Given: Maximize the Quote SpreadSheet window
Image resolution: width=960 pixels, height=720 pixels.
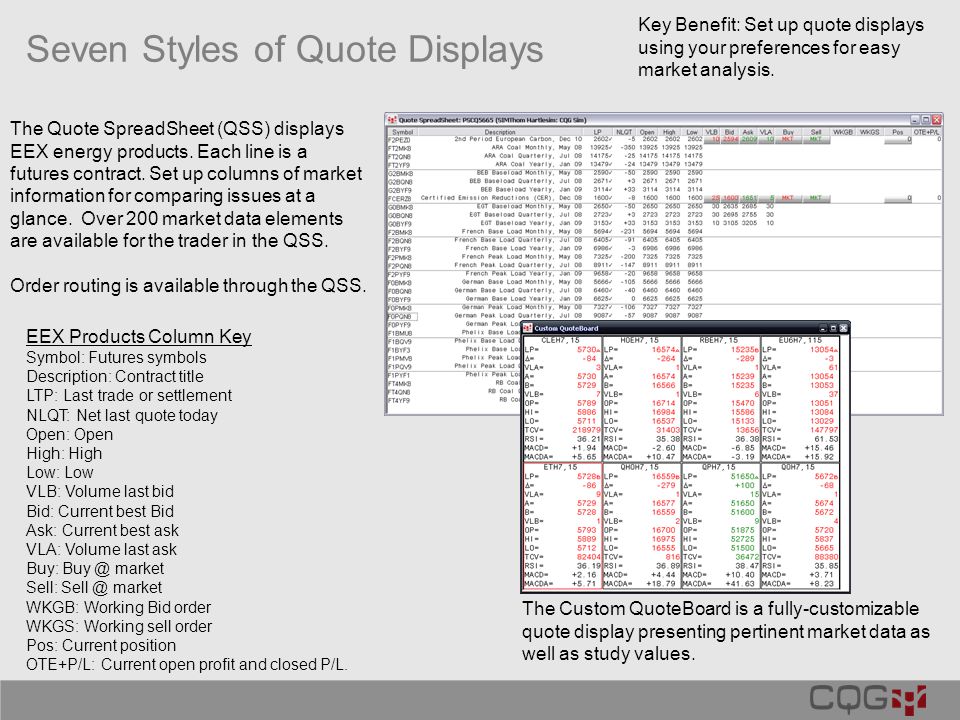Looking at the screenshot, I should coord(926,120).
